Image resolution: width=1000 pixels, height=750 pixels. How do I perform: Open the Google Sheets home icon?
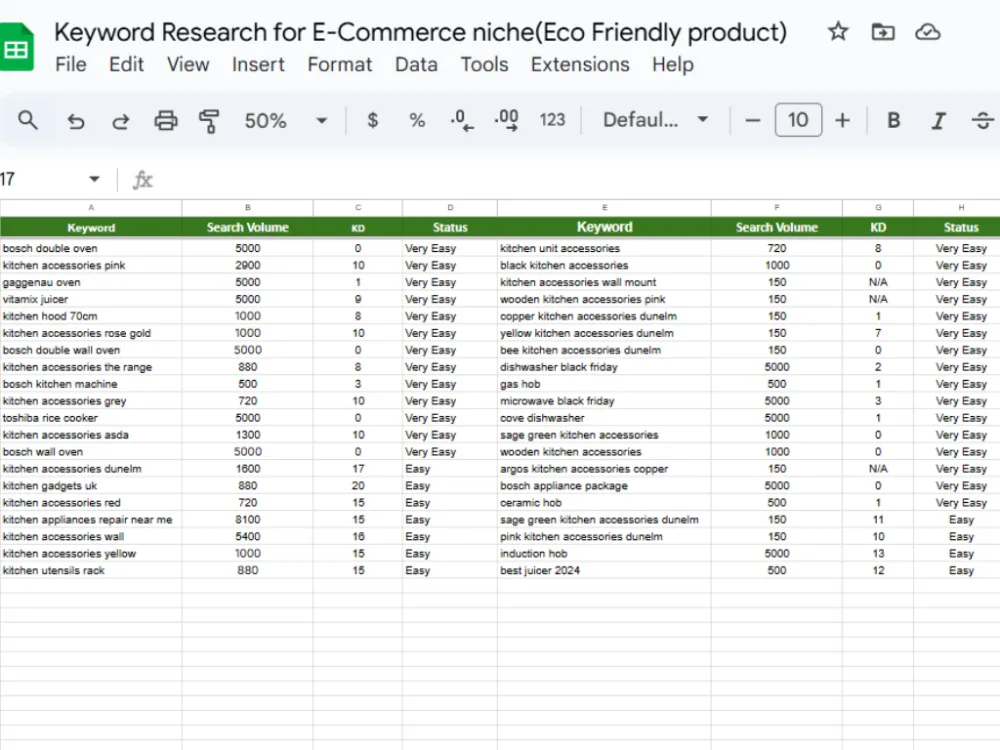[x=16, y=48]
